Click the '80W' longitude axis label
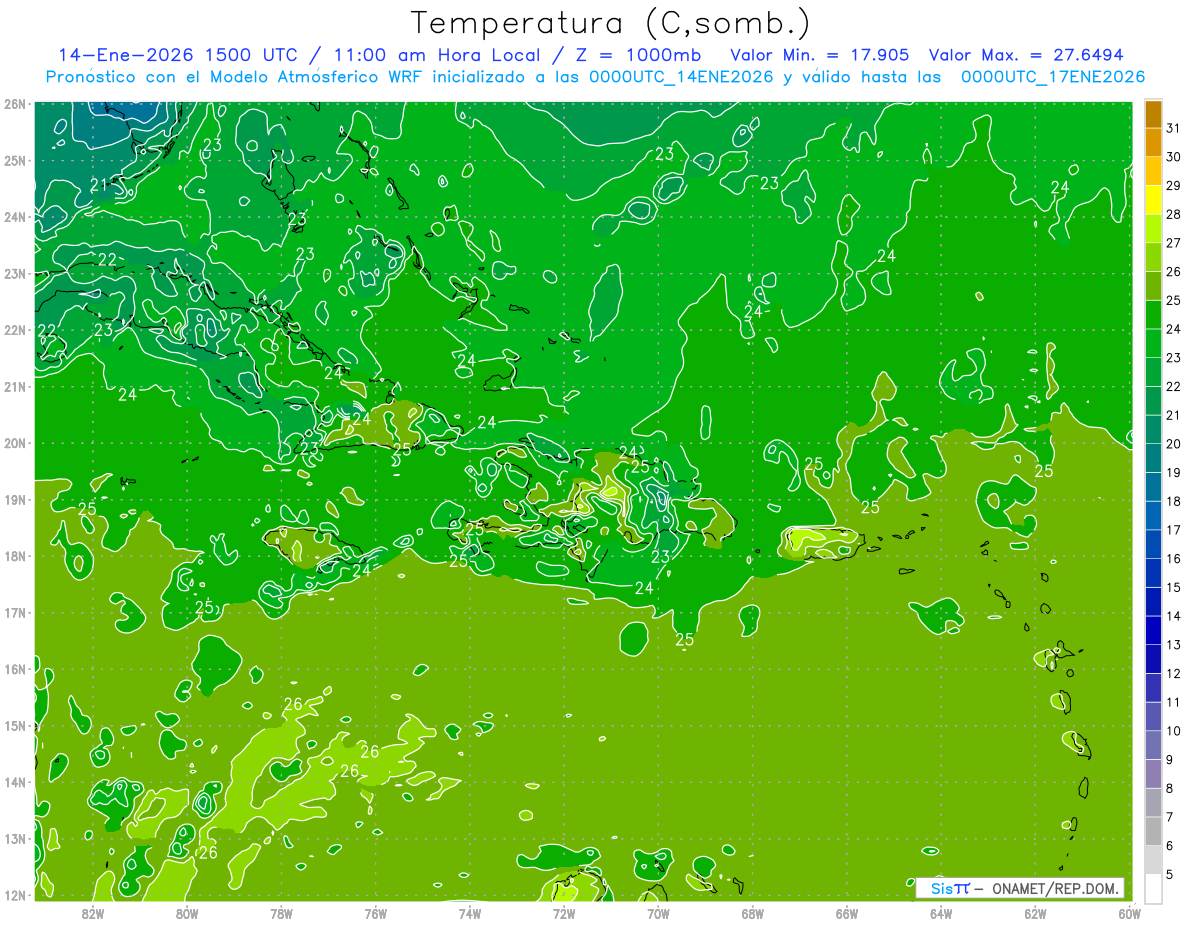The height and width of the screenshot is (927, 1200). (187, 912)
